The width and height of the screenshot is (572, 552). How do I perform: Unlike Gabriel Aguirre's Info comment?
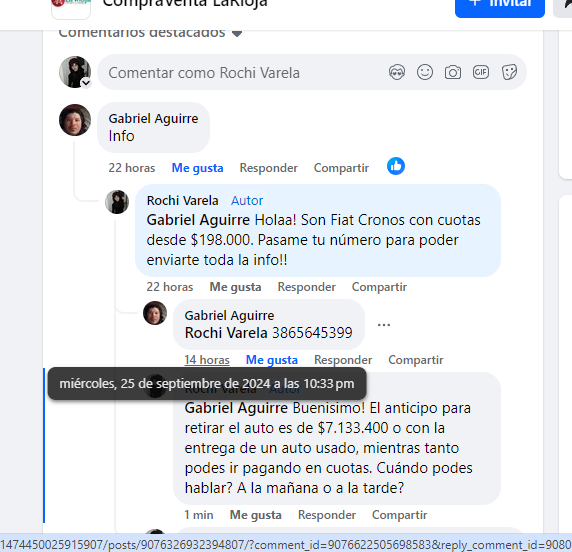(197, 168)
